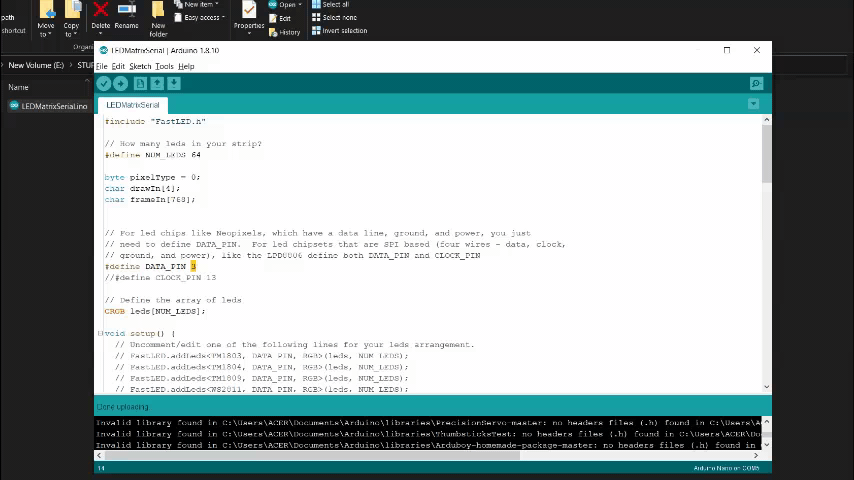
Task: Select the LEDMatrixSerial tab
Action: click(133, 105)
